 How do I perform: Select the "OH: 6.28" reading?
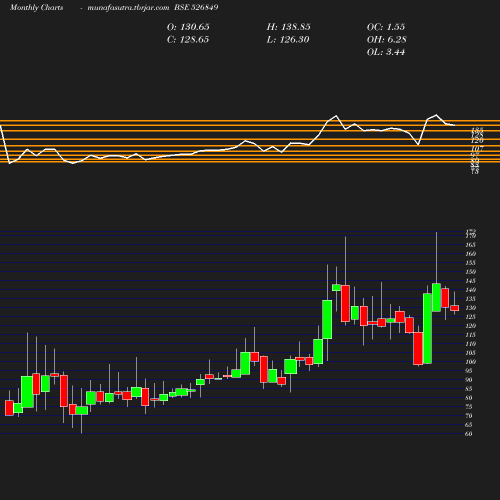pyautogui.click(x=386, y=40)
